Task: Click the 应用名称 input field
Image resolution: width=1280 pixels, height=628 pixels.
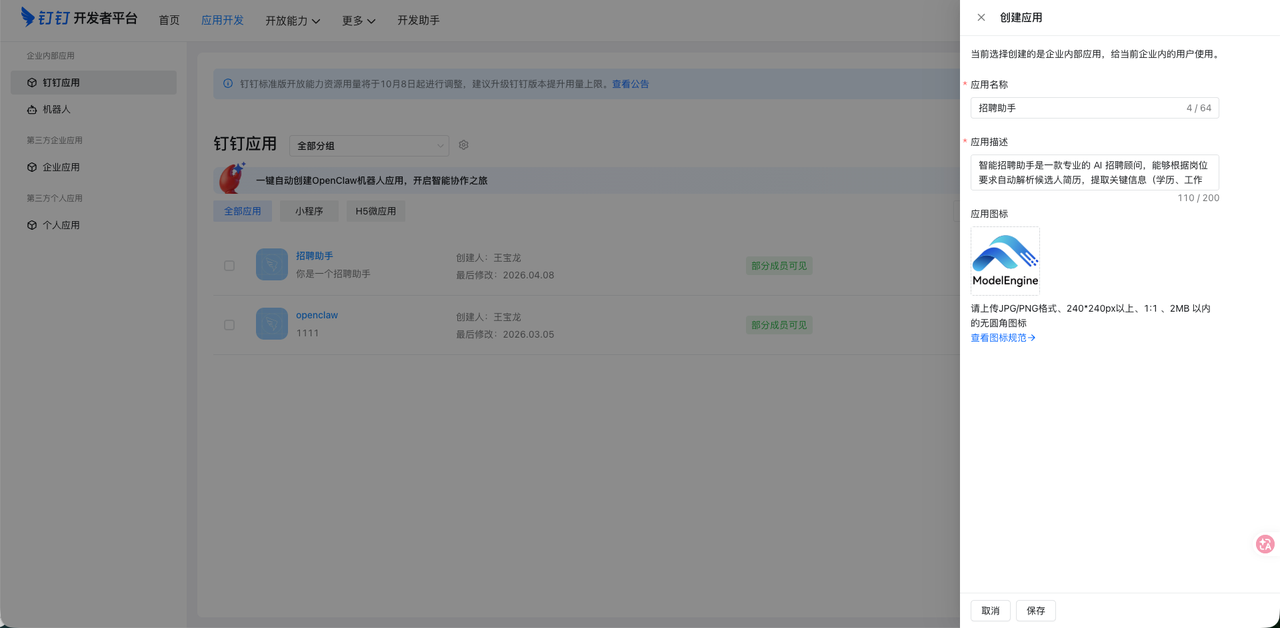Action: pos(1094,107)
